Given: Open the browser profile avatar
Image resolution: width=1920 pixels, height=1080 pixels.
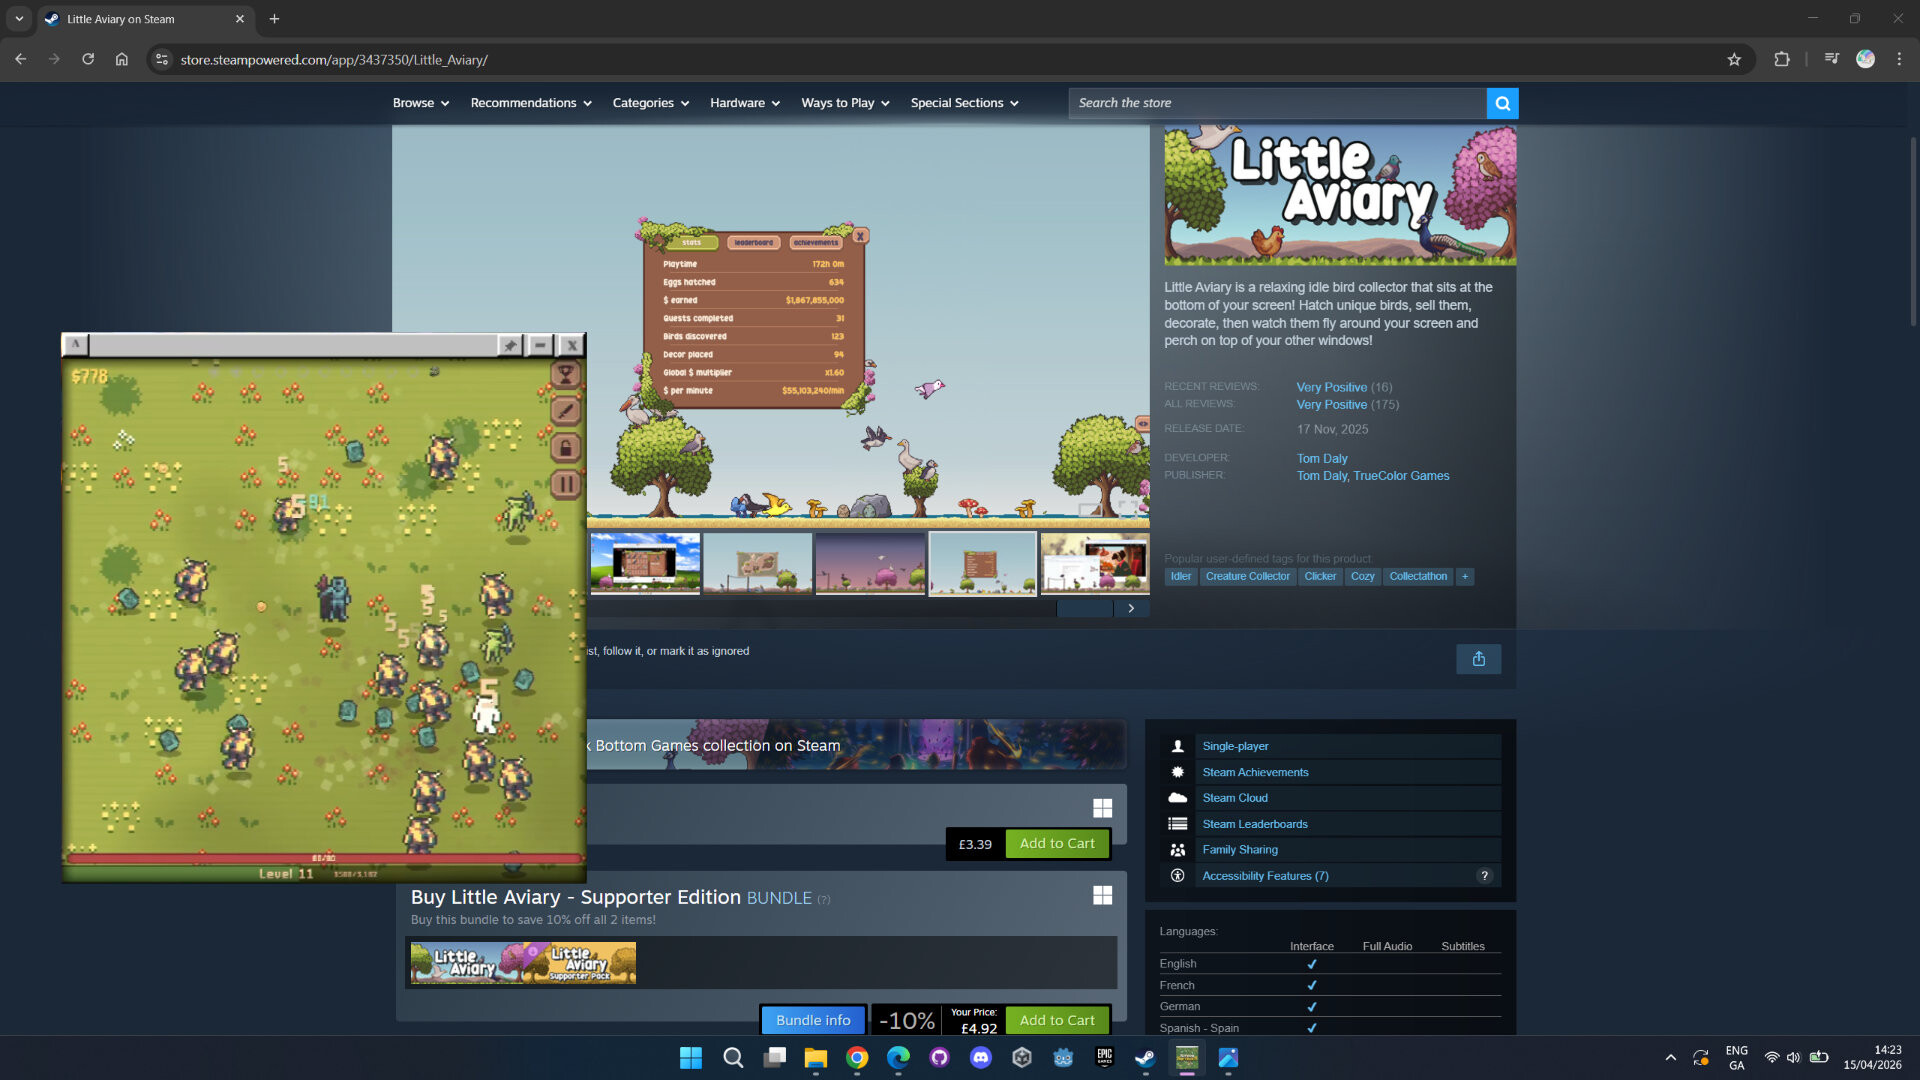Looking at the screenshot, I should coord(1865,59).
